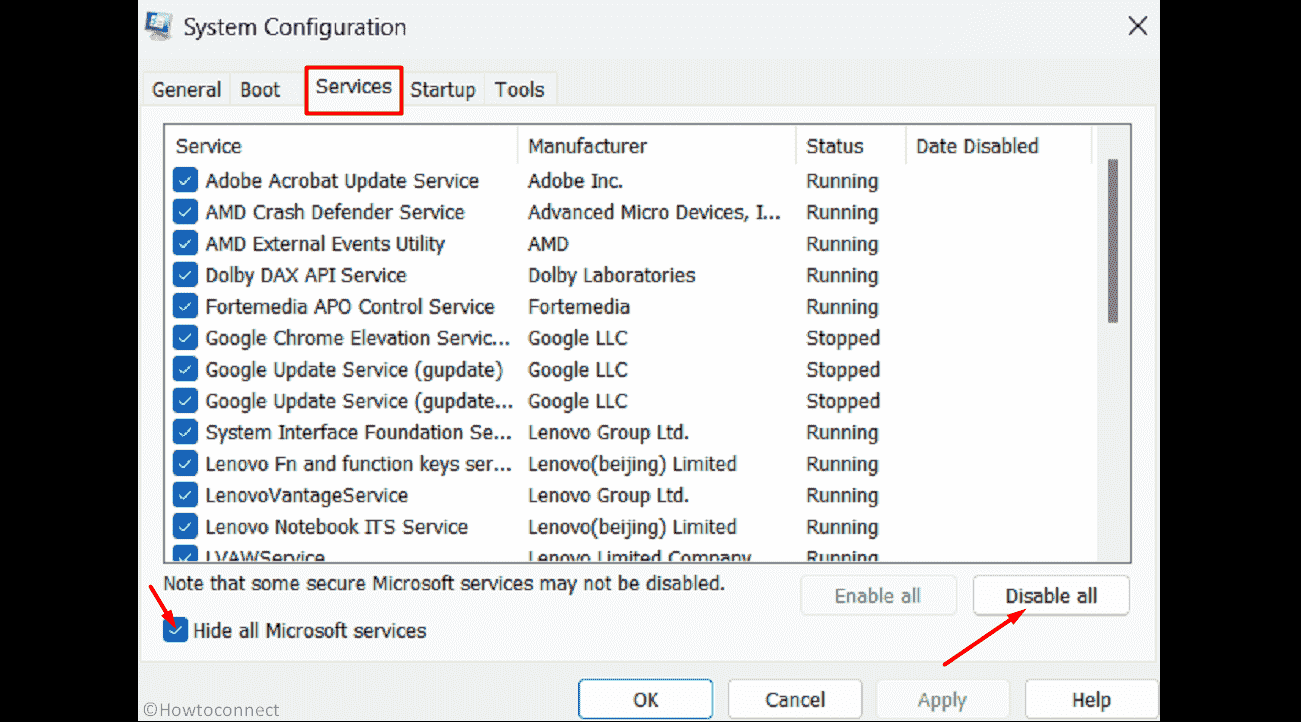Toggle Lenovo Notebook ITS Service checkbox
Screen dimensions: 1301x722
185,527
